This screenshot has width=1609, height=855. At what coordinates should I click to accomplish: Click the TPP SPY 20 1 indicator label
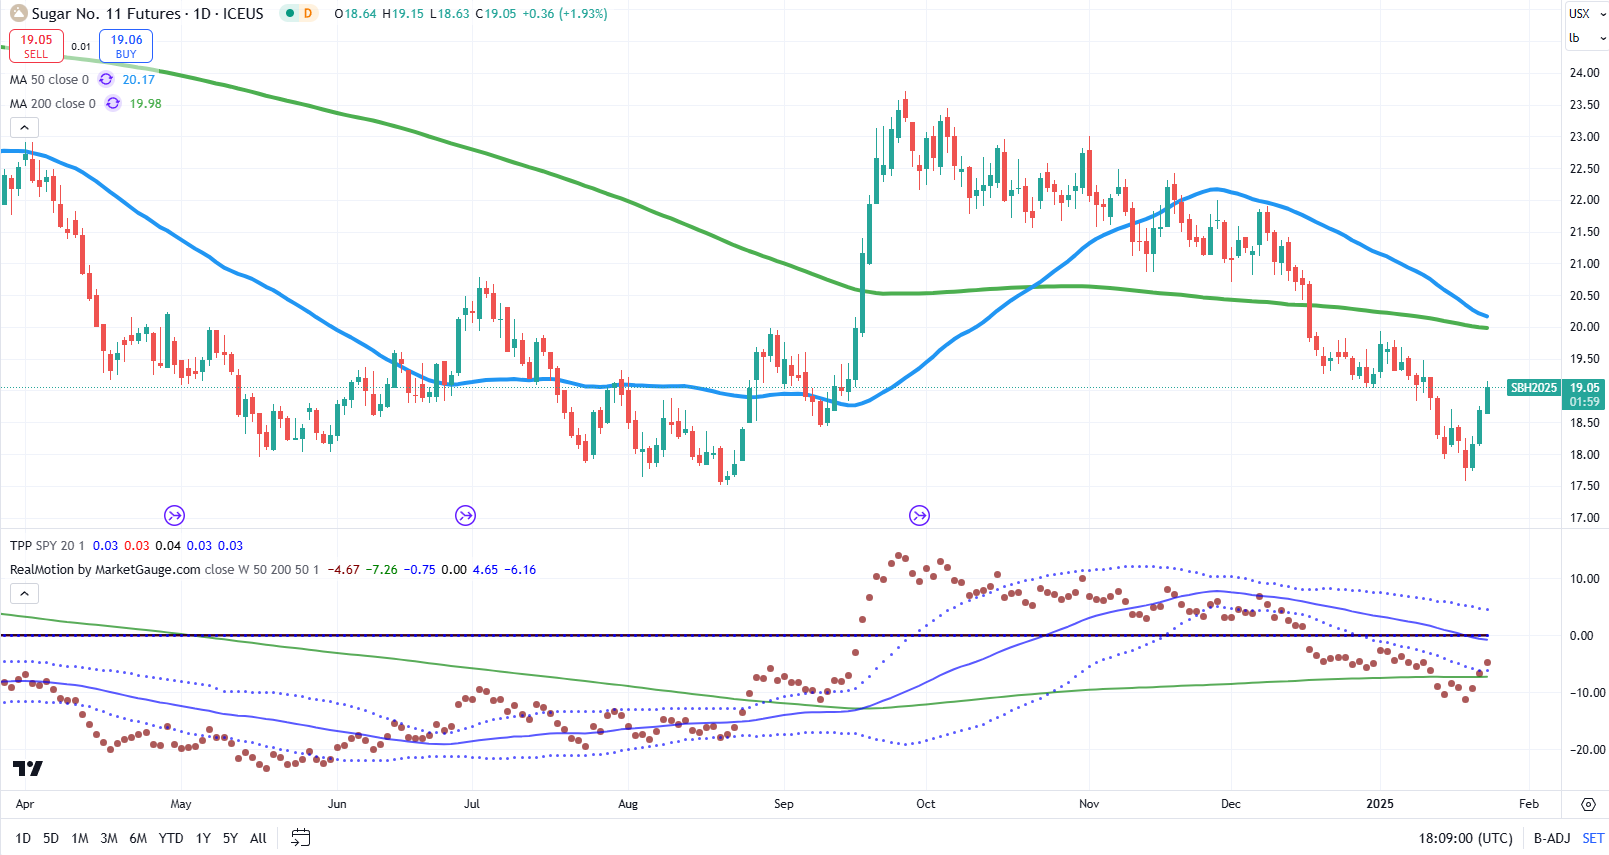click(x=47, y=545)
